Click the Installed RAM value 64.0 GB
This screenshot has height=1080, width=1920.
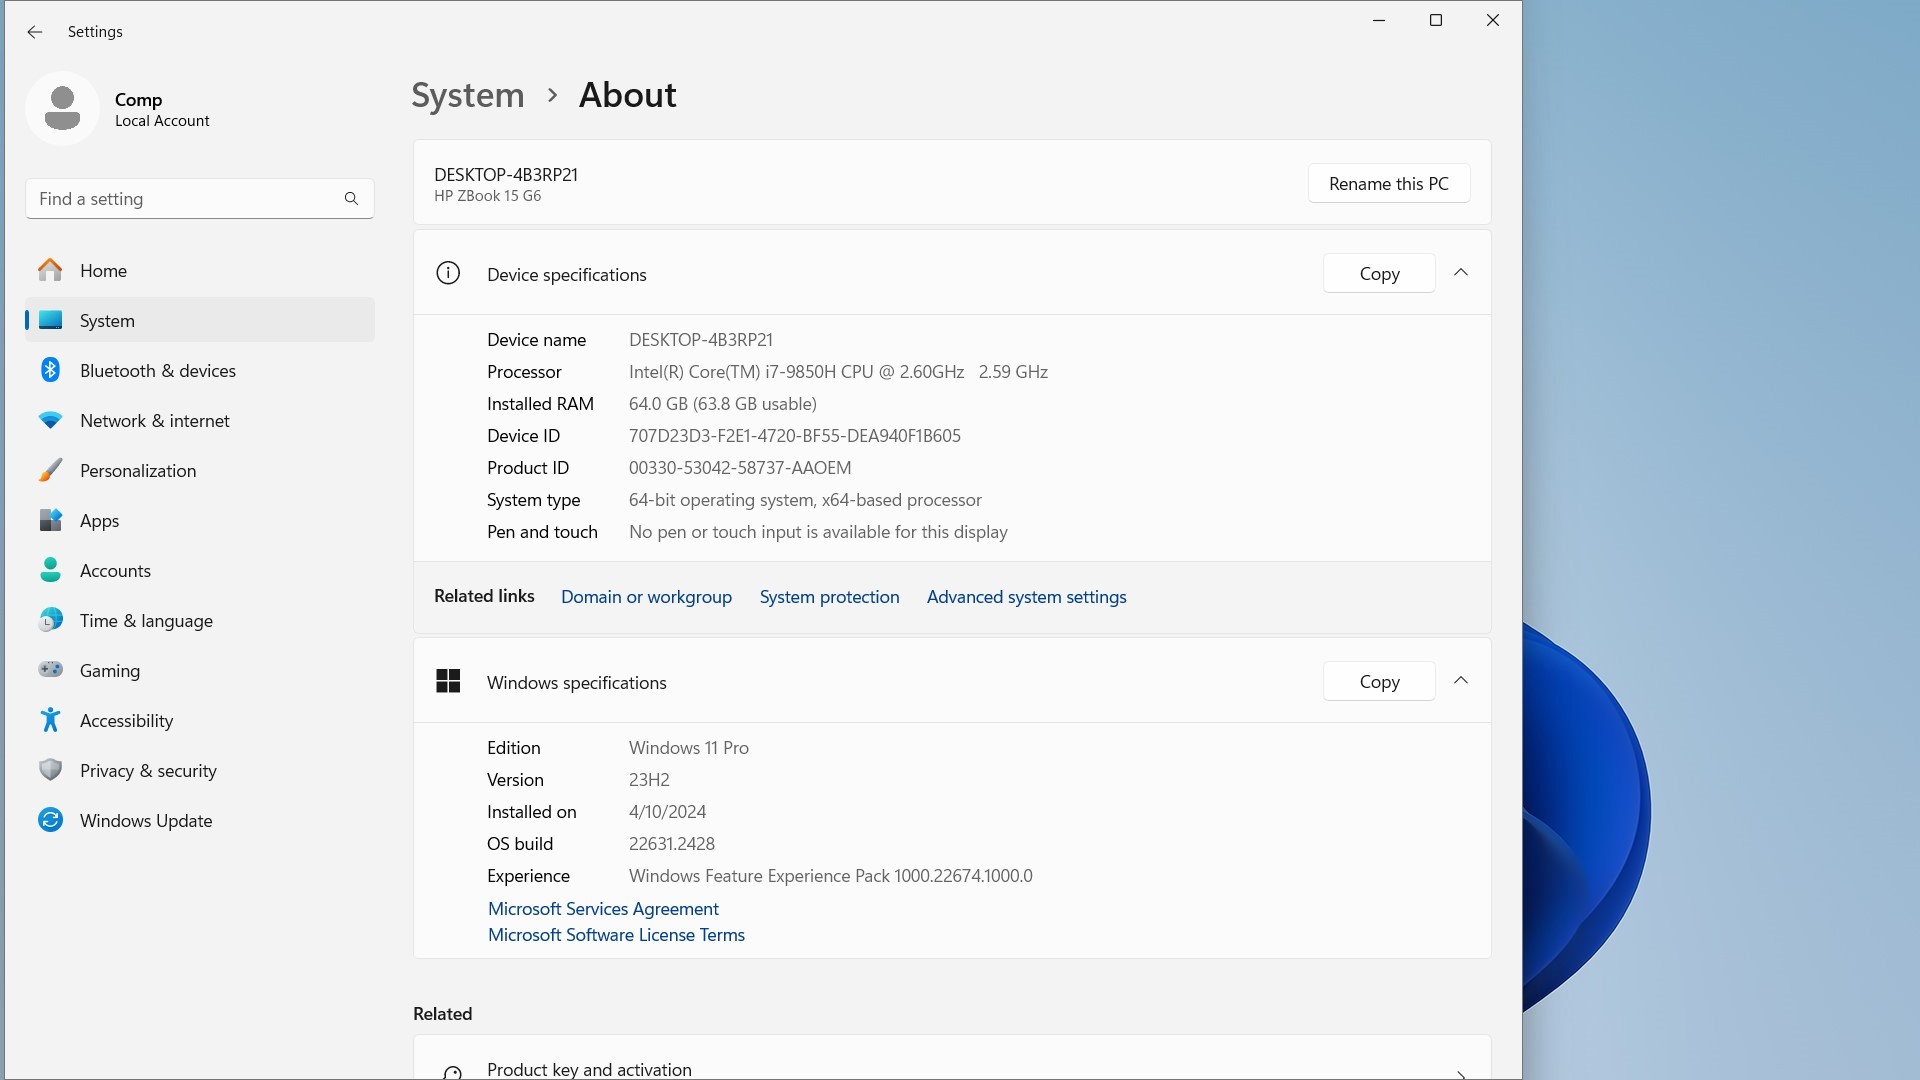(723, 404)
